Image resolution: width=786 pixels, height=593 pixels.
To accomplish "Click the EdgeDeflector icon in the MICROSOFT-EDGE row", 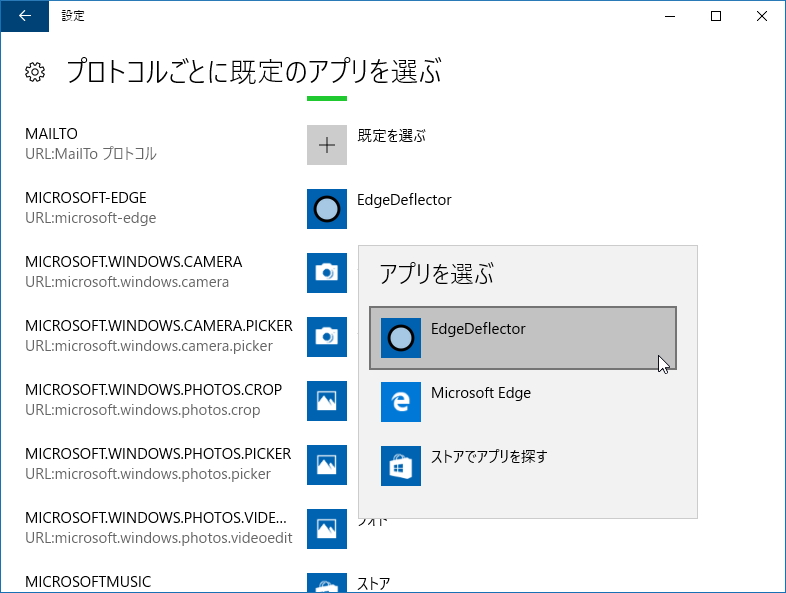I will point(327,209).
